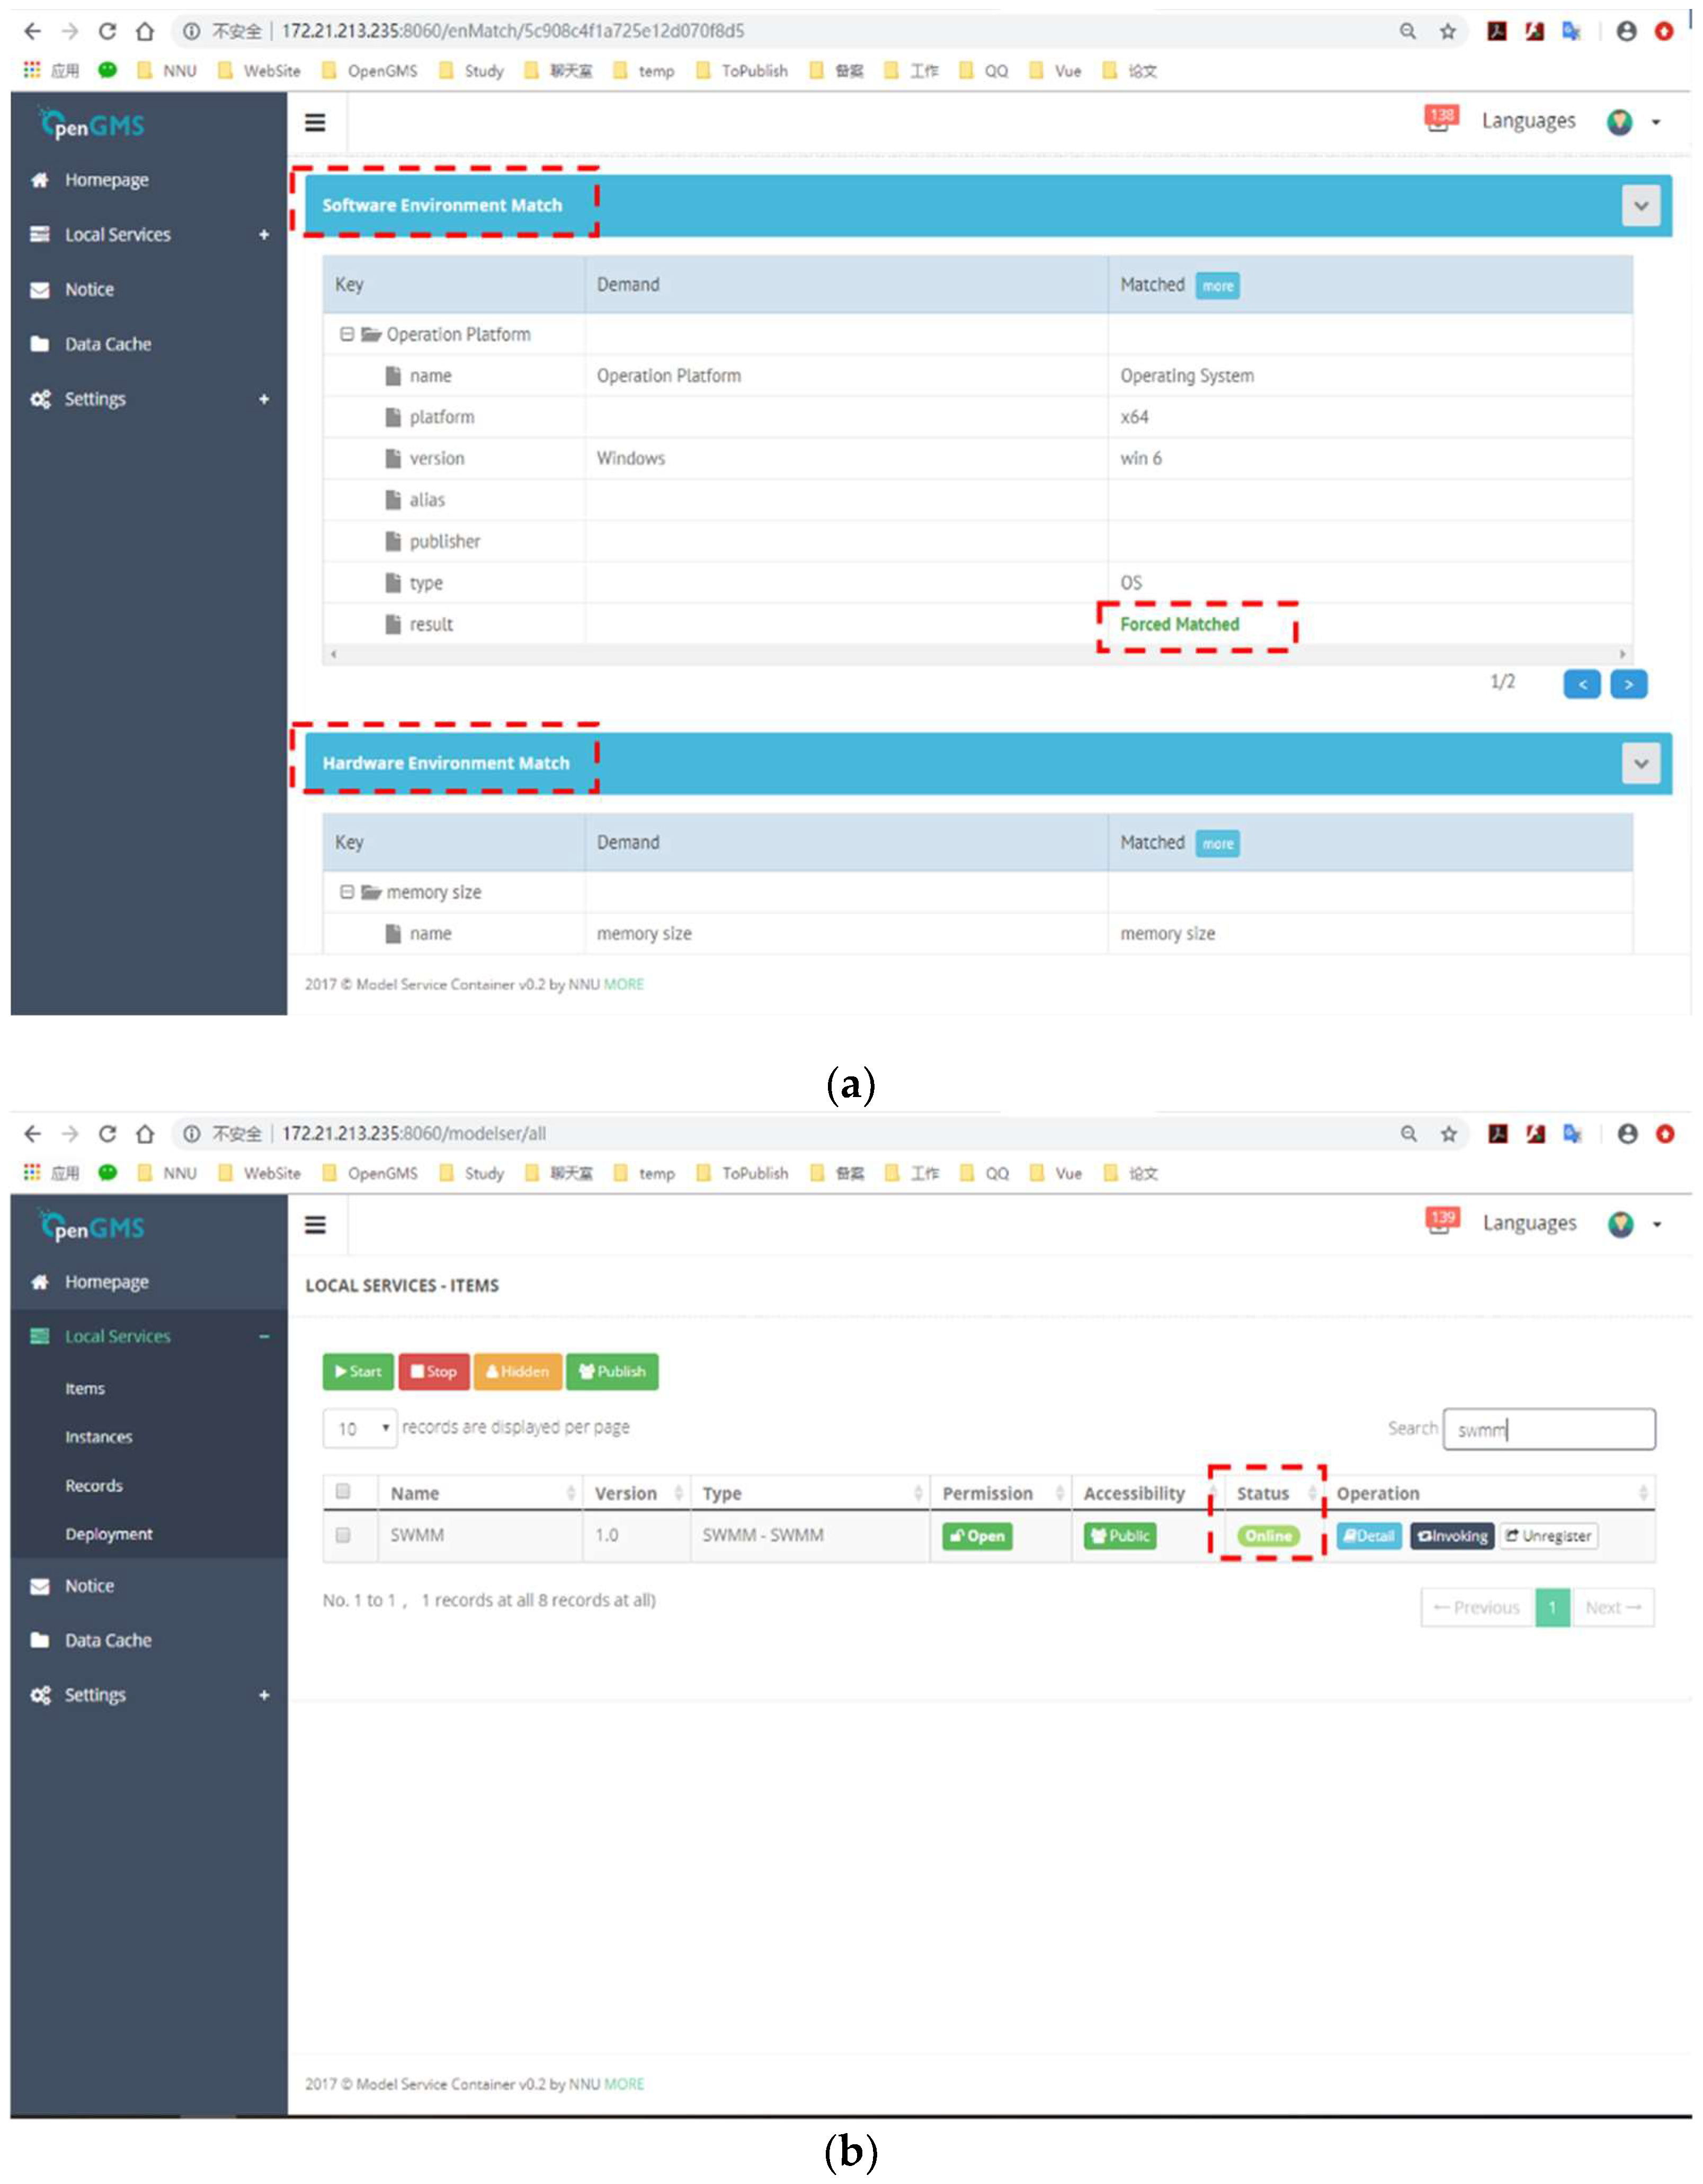Select Deployment in the sidebar

pos(109,1534)
